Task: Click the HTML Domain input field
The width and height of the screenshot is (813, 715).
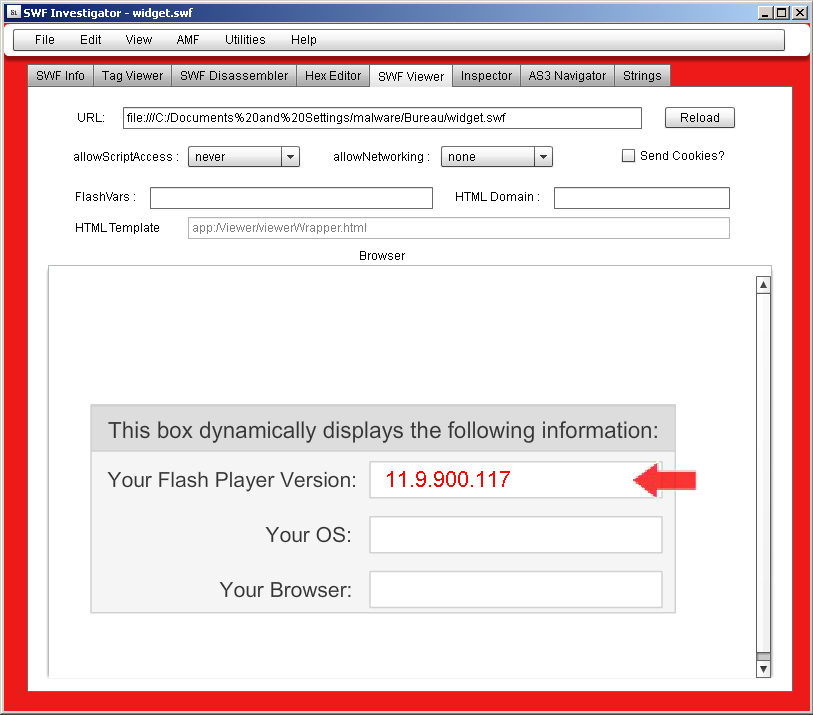Action: pyautogui.click(x=641, y=198)
